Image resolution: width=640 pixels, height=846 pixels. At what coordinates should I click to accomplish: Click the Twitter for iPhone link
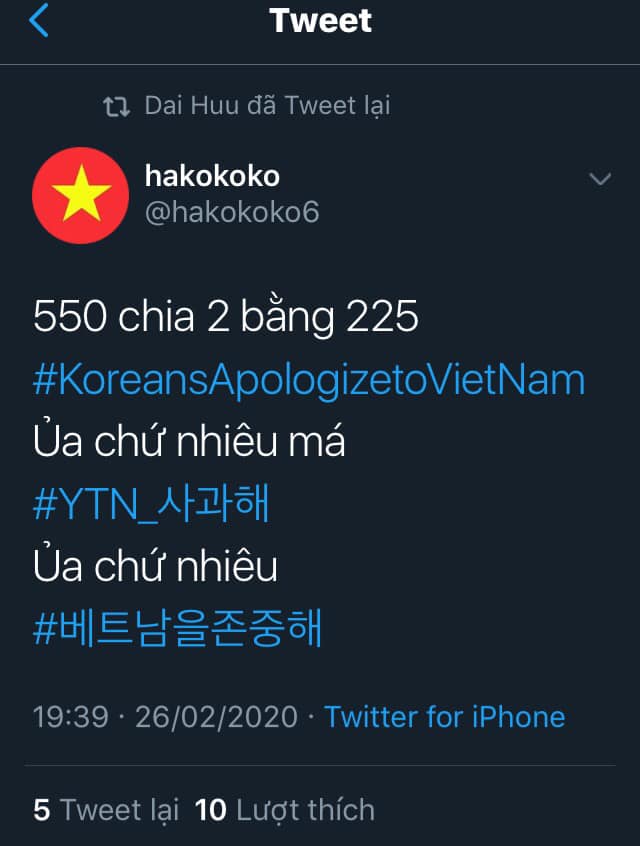coord(445,717)
